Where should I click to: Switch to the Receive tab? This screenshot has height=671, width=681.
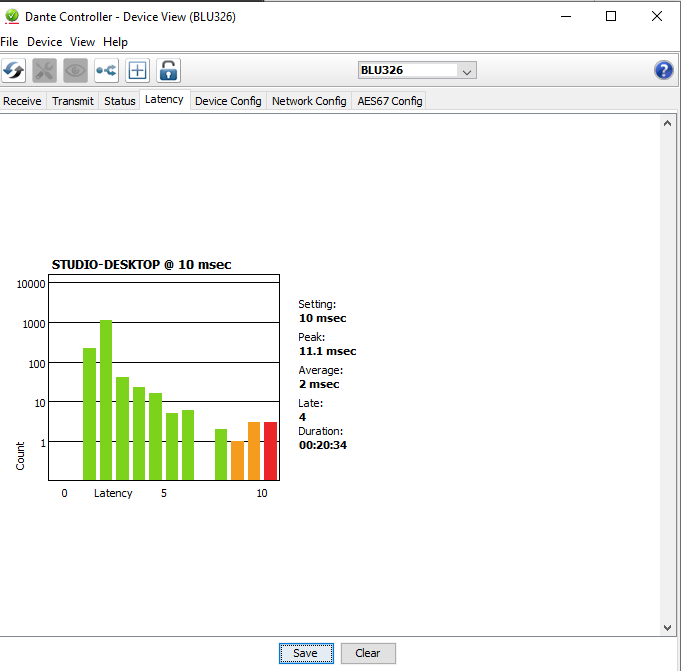click(23, 101)
